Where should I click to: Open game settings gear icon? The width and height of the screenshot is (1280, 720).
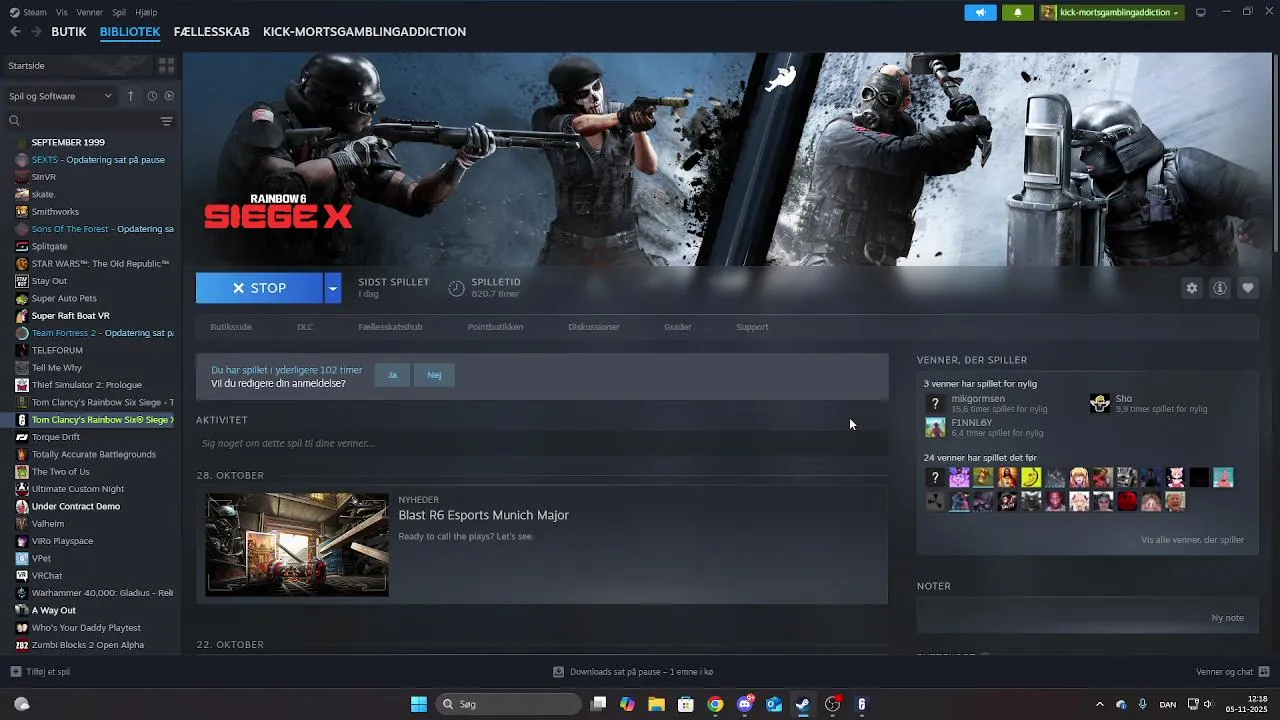1191,288
